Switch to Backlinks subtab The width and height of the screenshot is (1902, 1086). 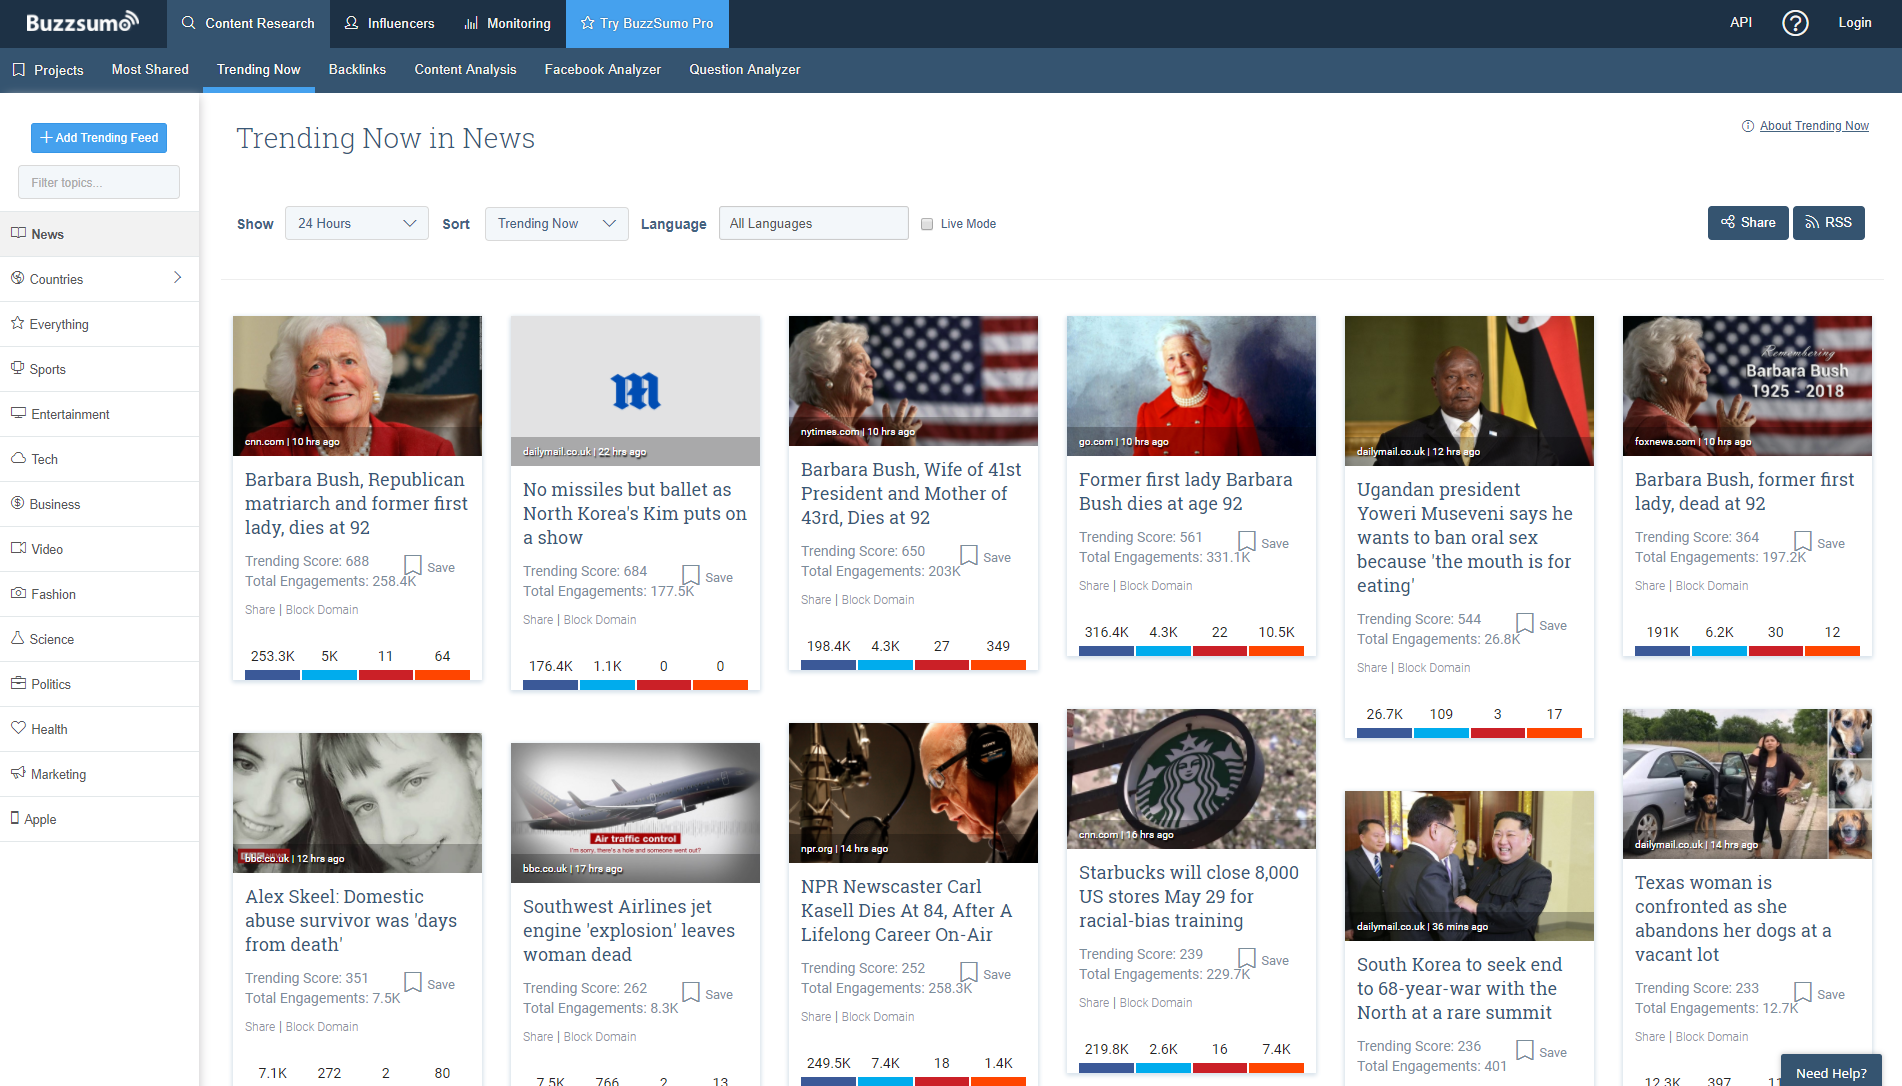click(x=357, y=69)
